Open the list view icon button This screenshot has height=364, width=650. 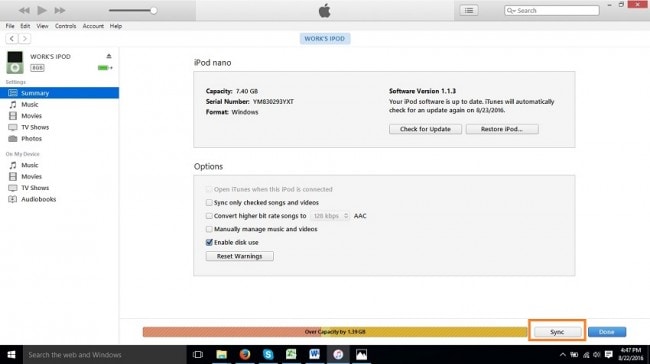[x=468, y=10]
